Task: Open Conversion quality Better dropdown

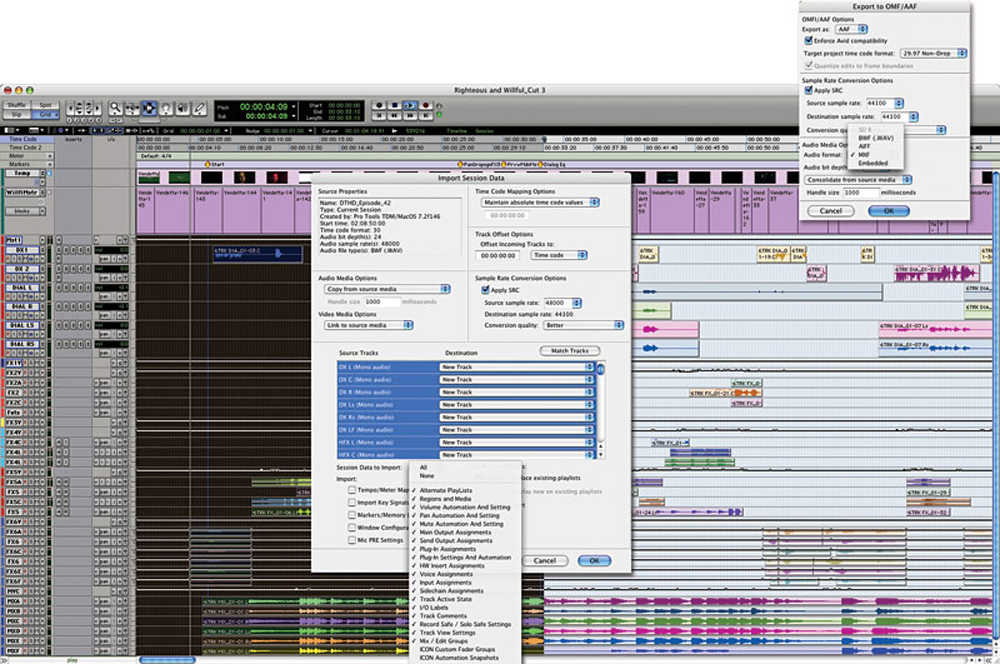Action: pyautogui.click(x=584, y=325)
